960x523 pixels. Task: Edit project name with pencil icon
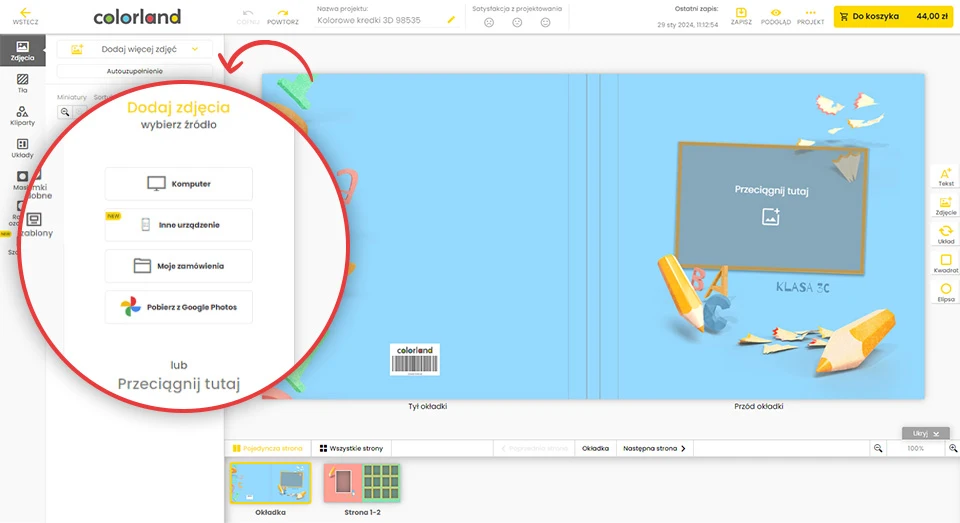click(451, 20)
